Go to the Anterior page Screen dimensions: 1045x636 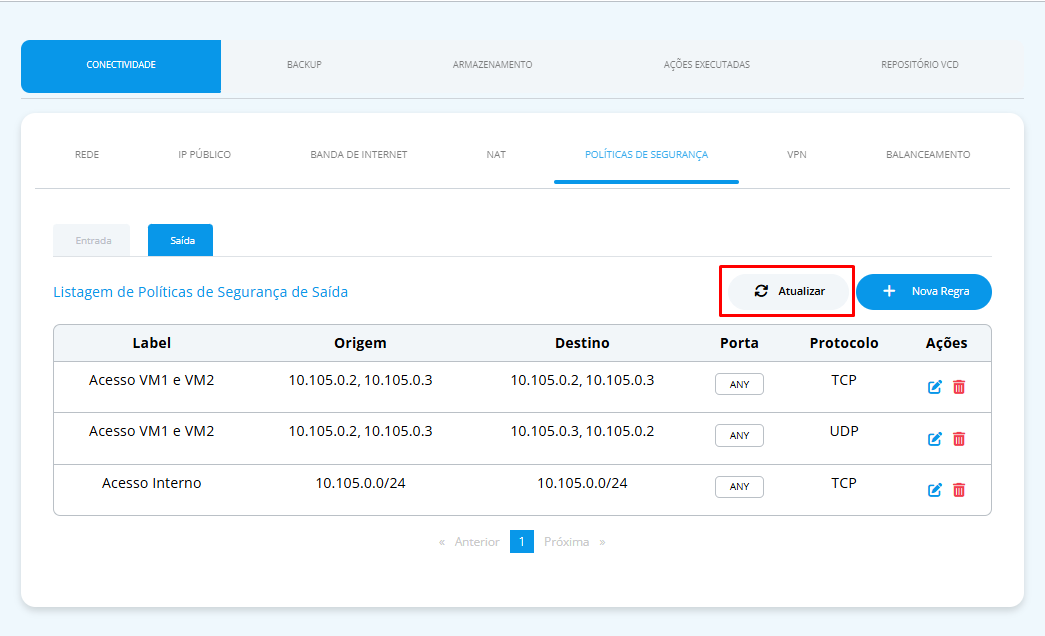(477, 542)
